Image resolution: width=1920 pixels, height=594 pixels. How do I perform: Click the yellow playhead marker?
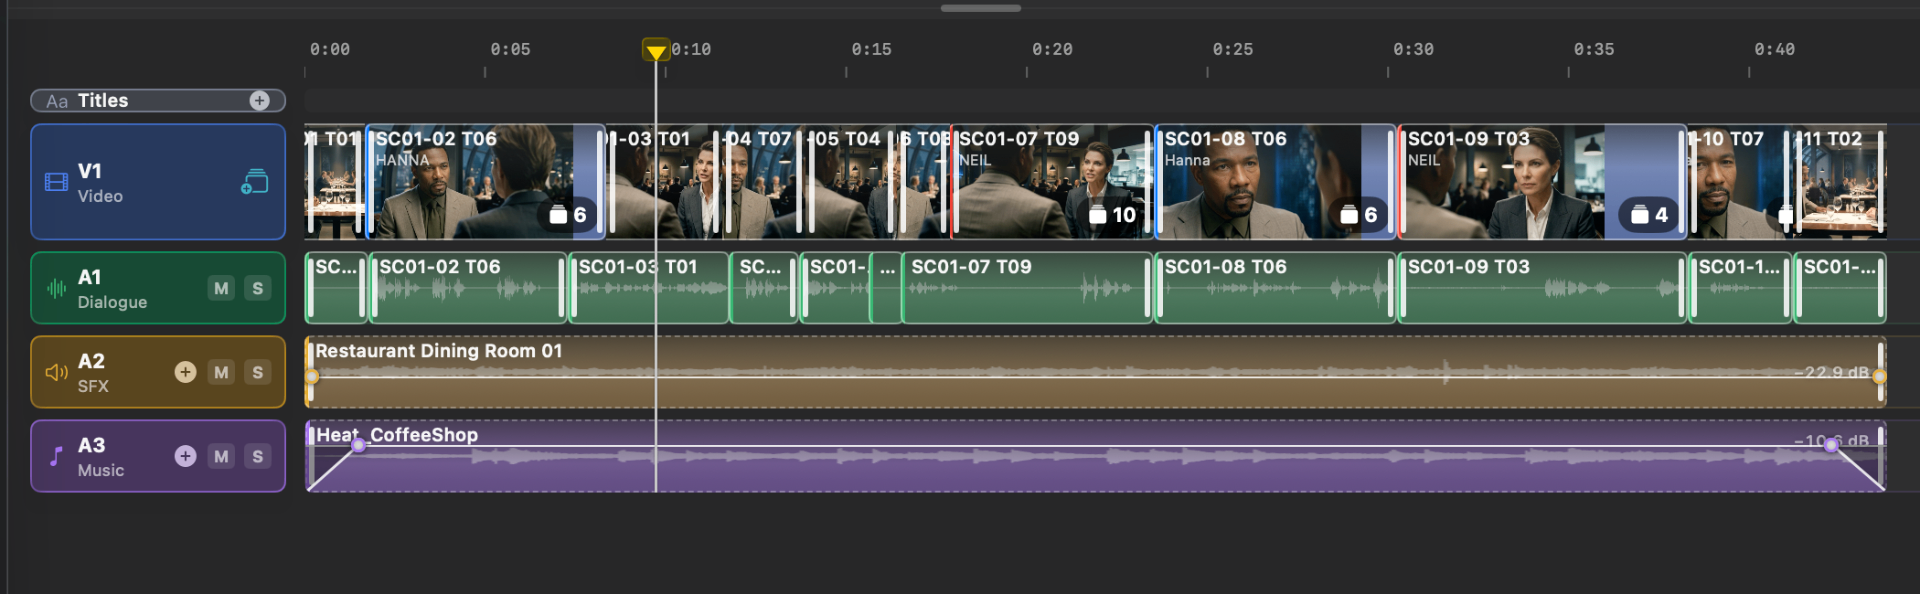655,50
